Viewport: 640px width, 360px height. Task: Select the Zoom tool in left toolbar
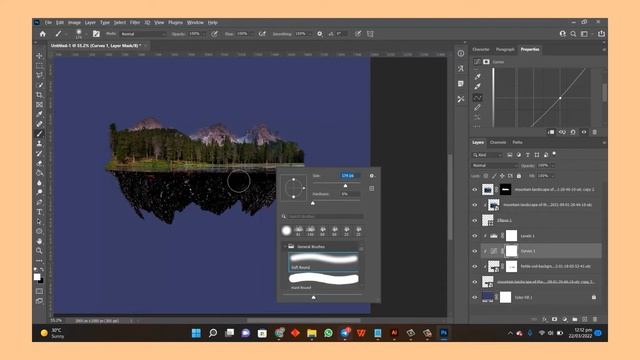[x=40, y=251]
